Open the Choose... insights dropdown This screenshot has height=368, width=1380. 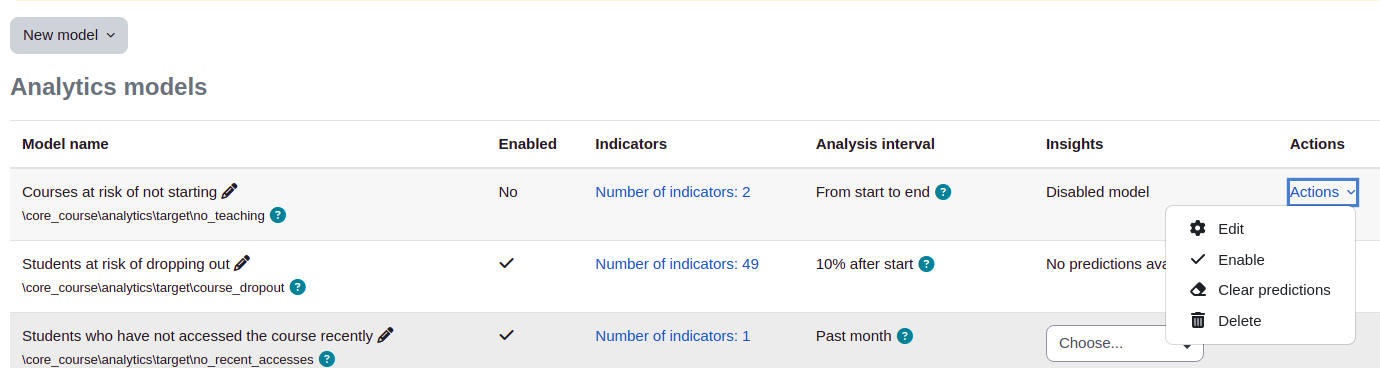pyautogui.click(x=1124, y=343)
